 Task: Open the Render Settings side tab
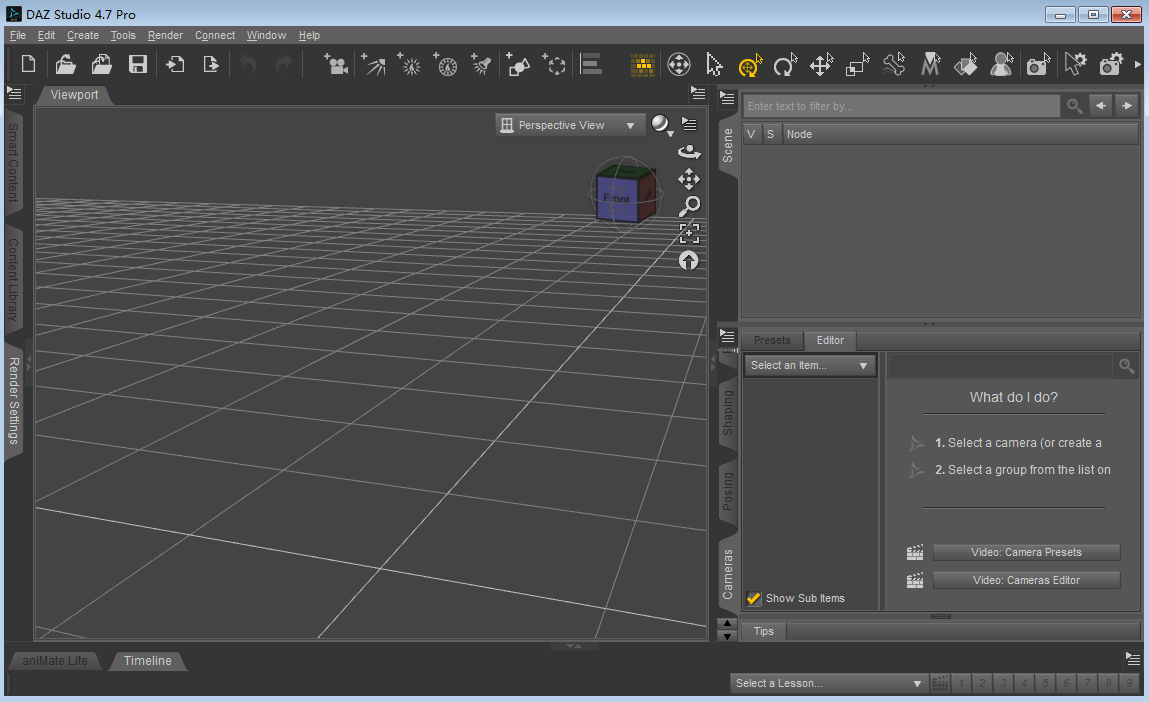click(13, 401)
